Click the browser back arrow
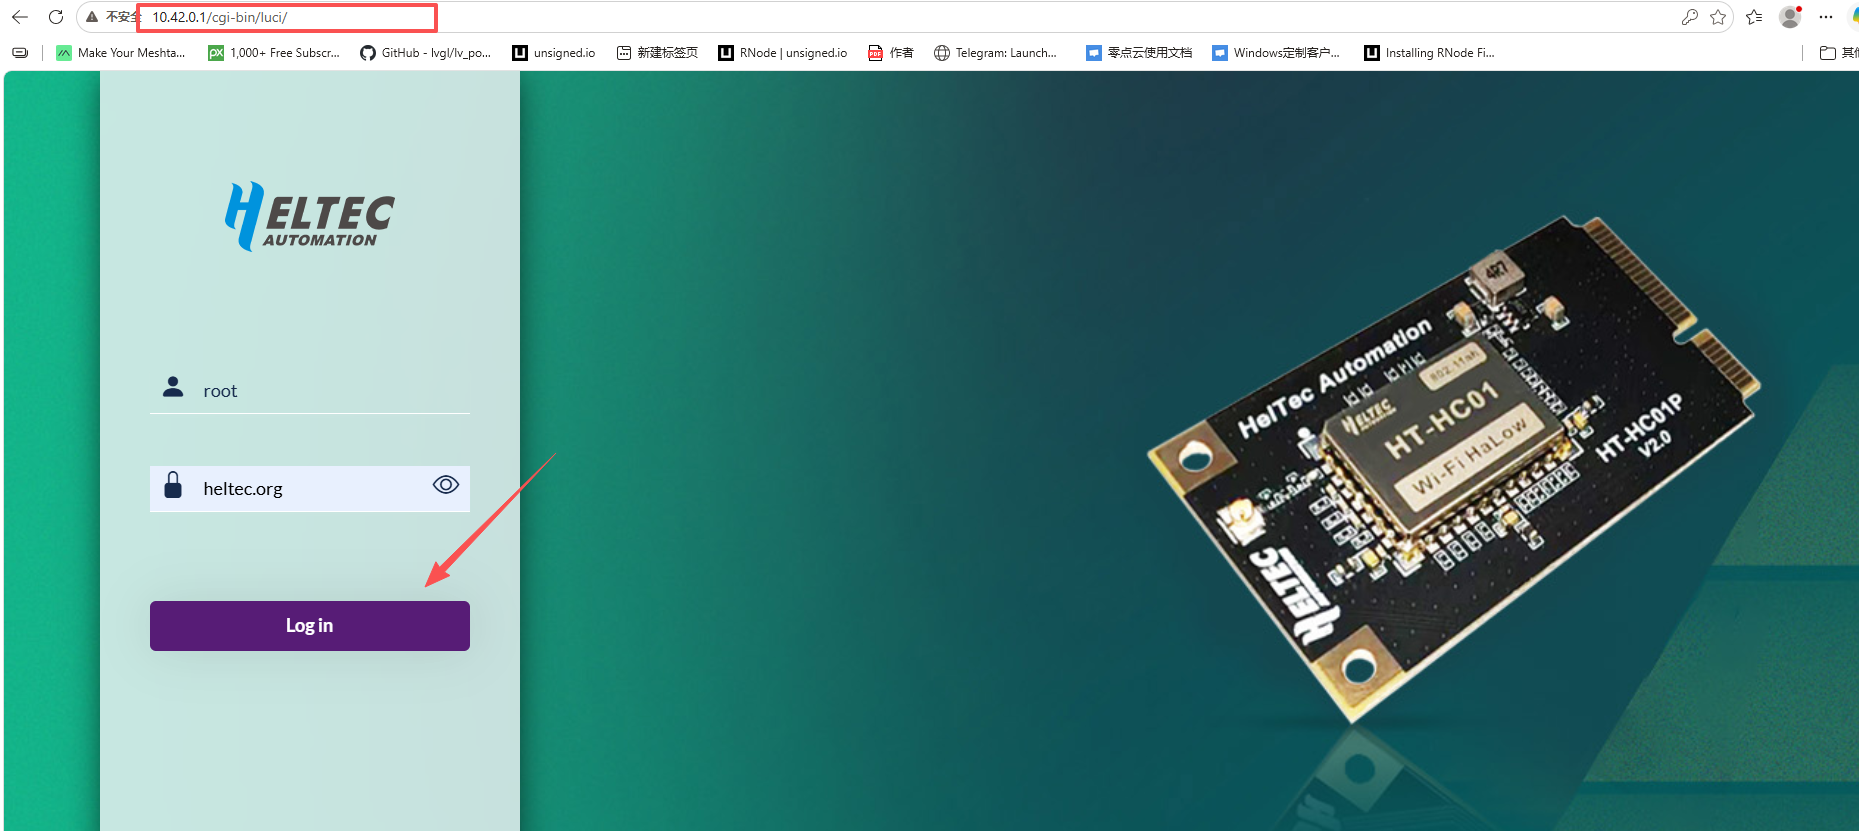Image resolution: width=1859 pixels, height=831 pixels. pyautogui.click(x=20, y=17)
